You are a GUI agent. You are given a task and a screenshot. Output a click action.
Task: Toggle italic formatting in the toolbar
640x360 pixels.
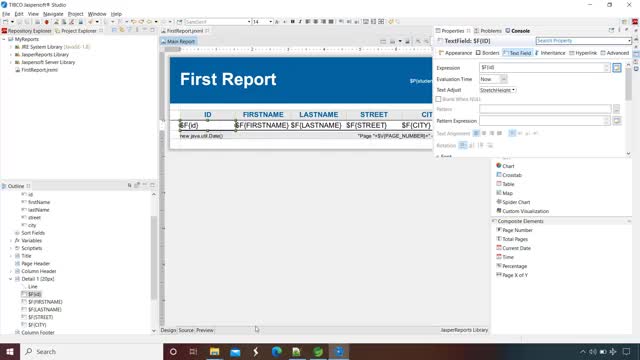(300, 22)
